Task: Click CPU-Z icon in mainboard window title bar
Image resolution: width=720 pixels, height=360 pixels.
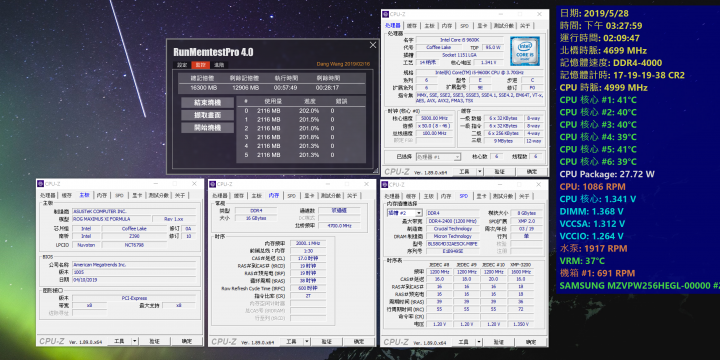Action: 40,184
